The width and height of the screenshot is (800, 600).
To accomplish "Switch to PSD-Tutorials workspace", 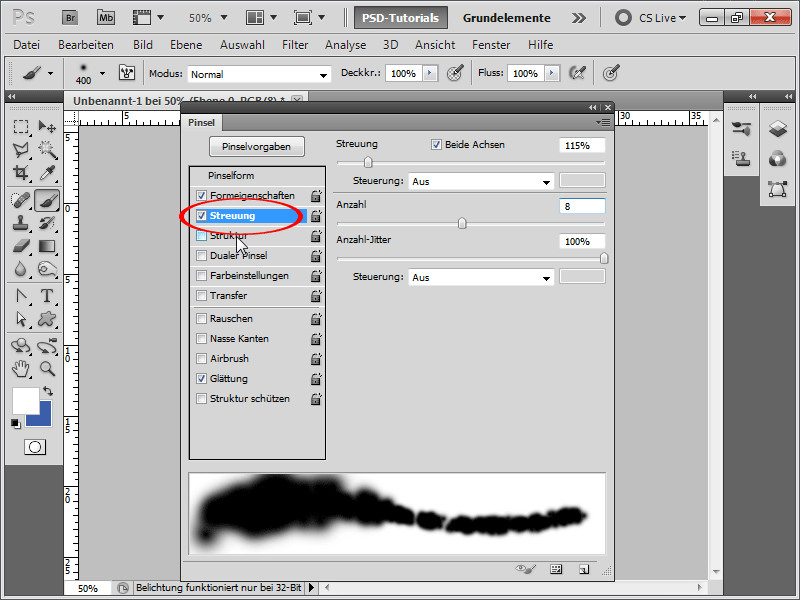I will [x=401, y=18].
